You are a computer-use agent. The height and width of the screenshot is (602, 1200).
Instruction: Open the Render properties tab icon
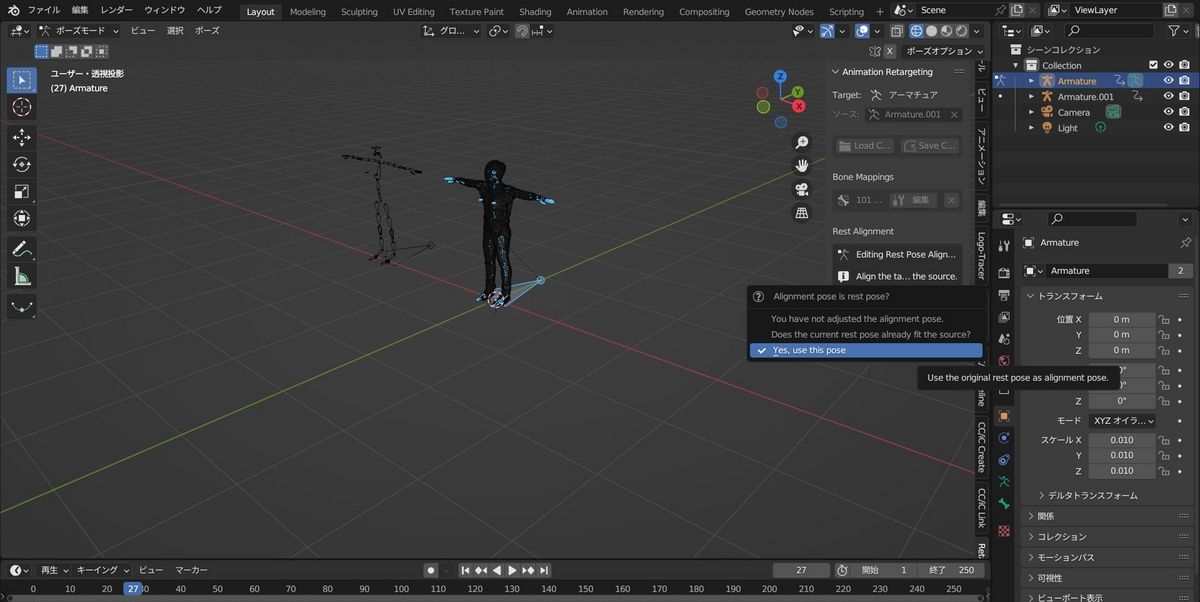(x=1004, y=272)
